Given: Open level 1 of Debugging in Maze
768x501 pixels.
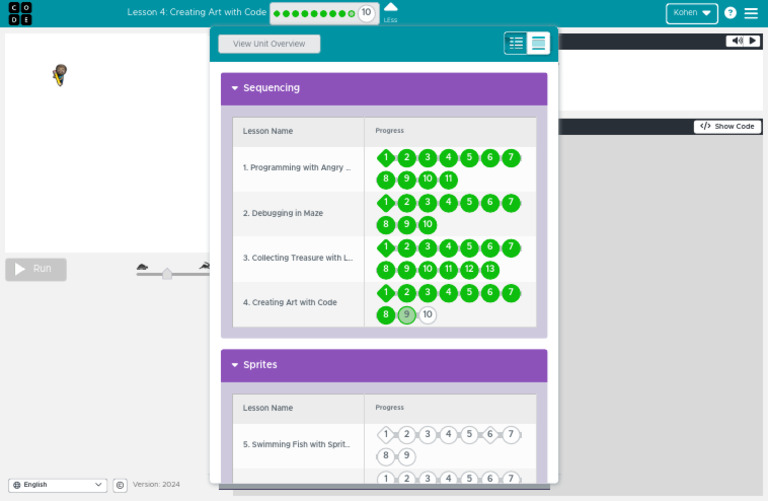Looking at the screenshot, I should click(x=386, y=202).
